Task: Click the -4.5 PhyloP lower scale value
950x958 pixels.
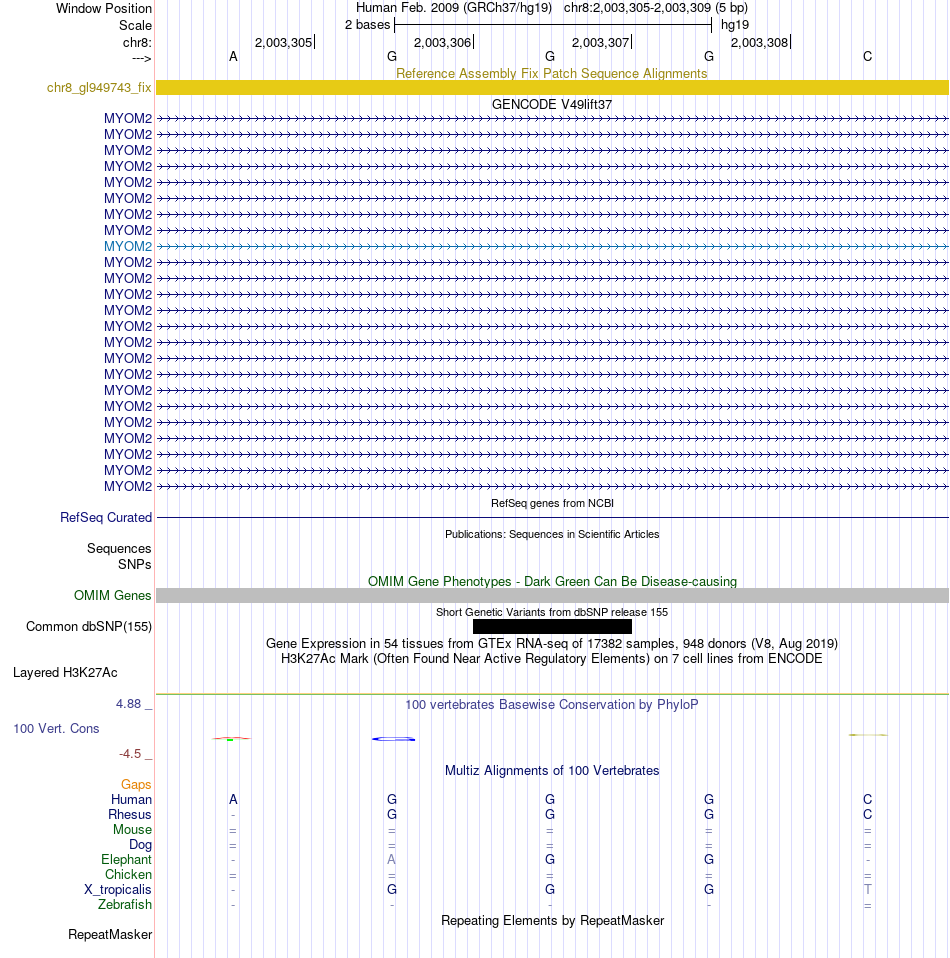Action: pos(130,755)
